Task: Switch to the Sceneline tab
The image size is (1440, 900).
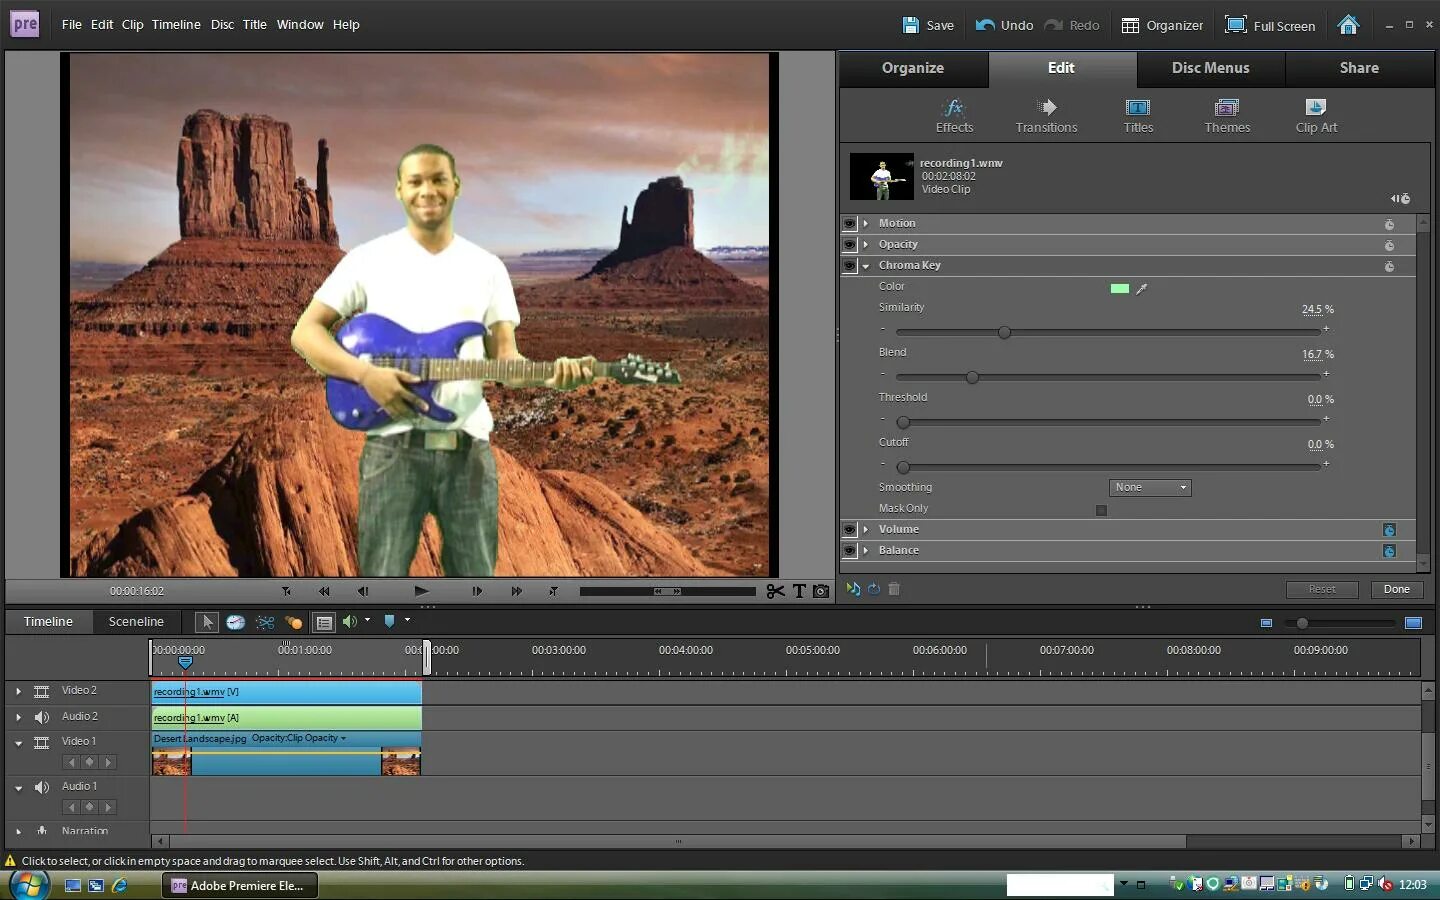Action: pyautogui.click(x=136, y=622)
